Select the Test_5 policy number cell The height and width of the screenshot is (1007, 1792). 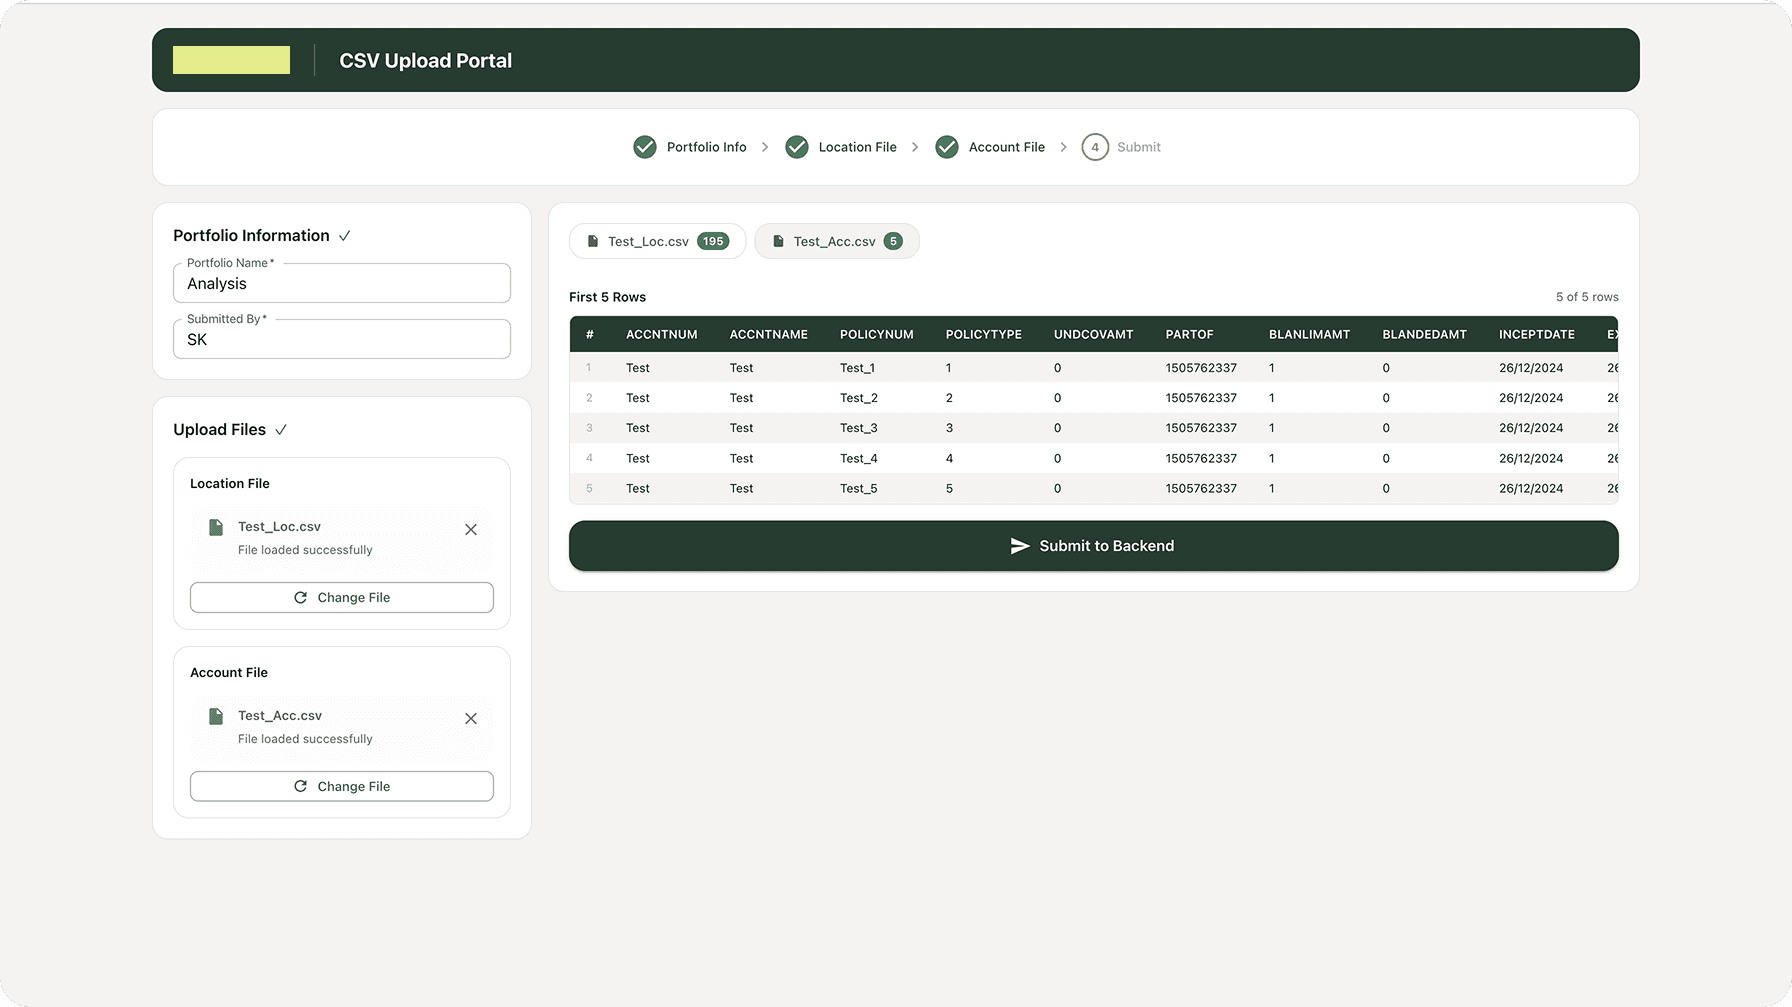point(859,488)
